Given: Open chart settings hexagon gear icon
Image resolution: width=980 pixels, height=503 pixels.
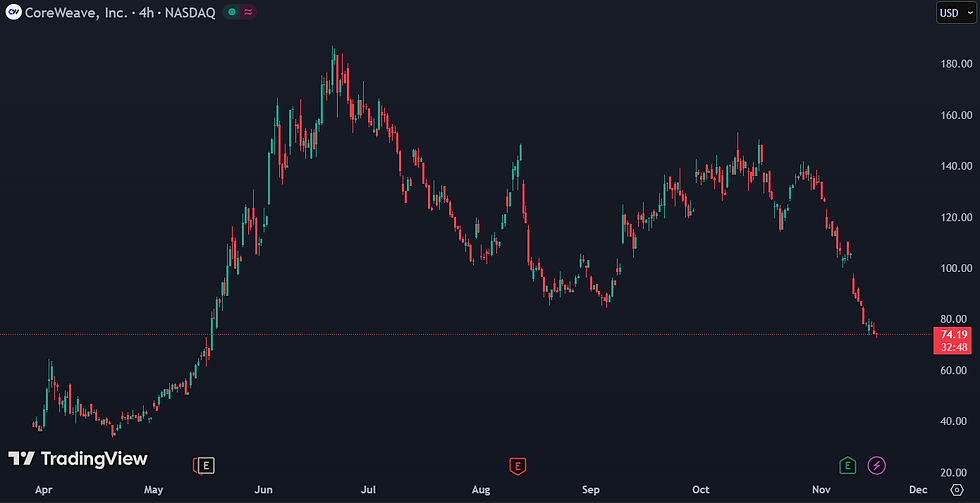Looking at the screenshot, I should tap(957, 489).
